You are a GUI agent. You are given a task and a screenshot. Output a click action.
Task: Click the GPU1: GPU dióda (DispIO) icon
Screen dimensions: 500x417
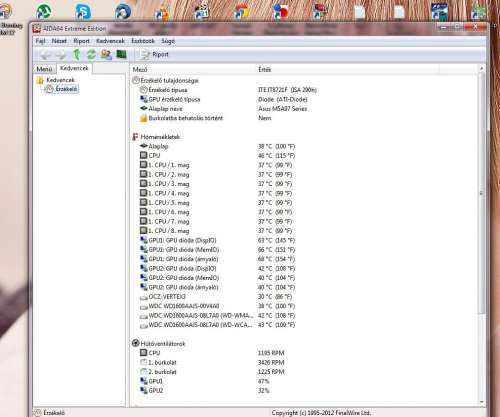pos(144,240)
